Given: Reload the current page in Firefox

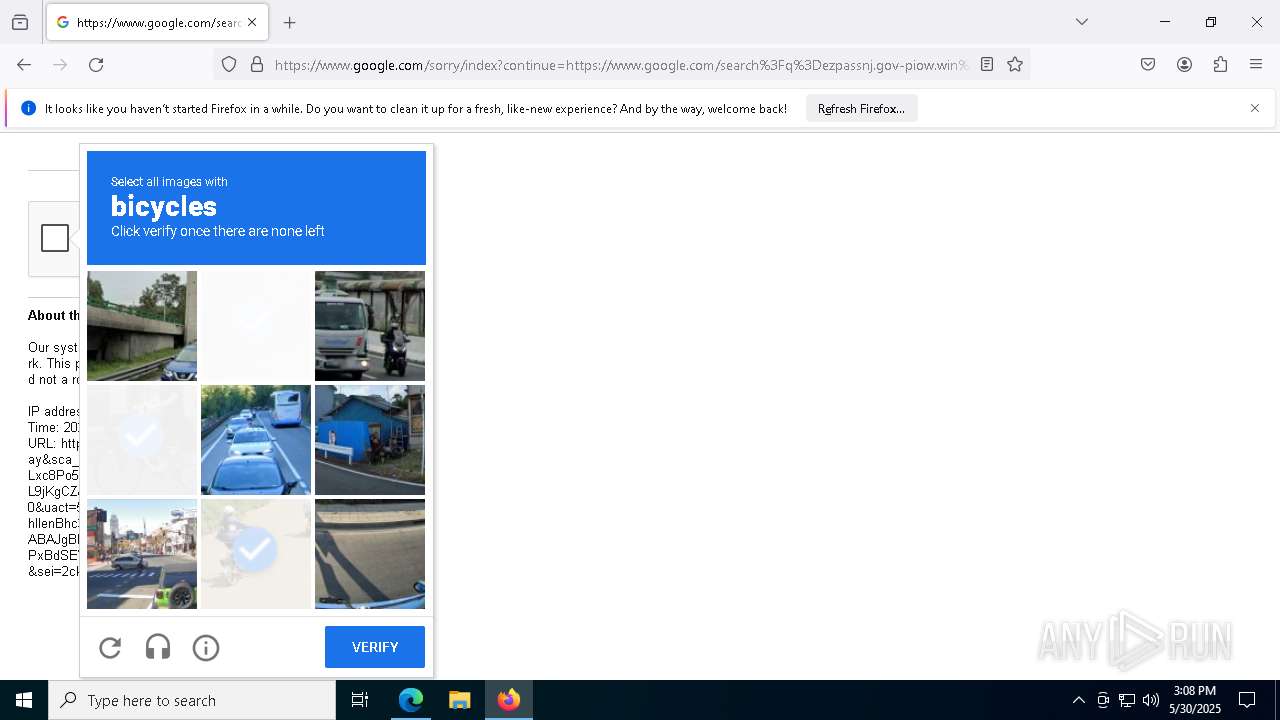Looking at the screenshot, I should [x=96, y=65].
